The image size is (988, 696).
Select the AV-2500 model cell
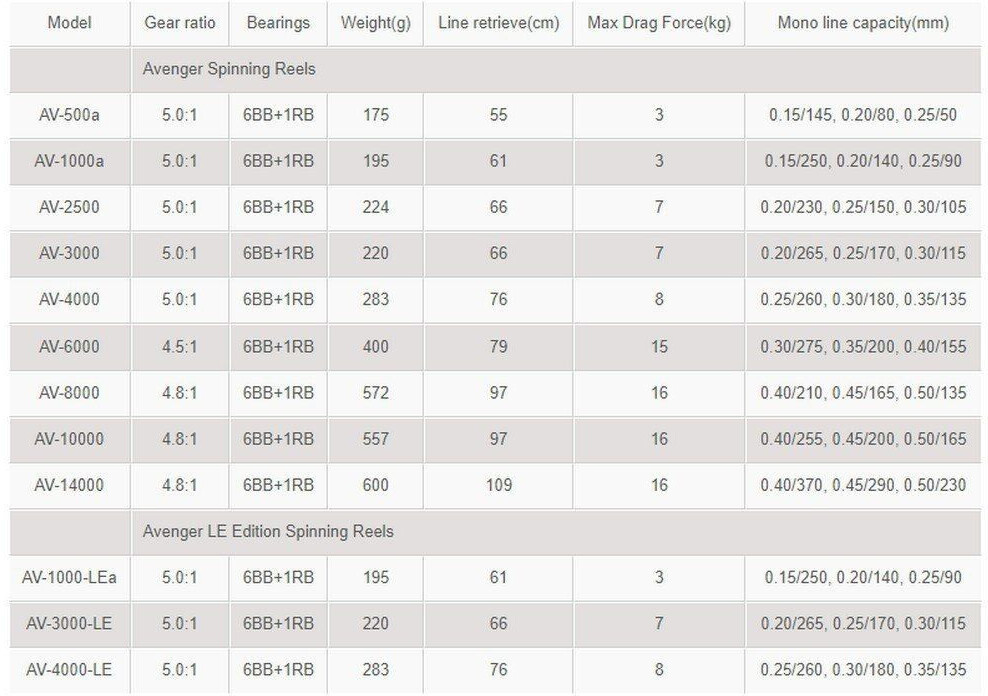tap(69, 207)
